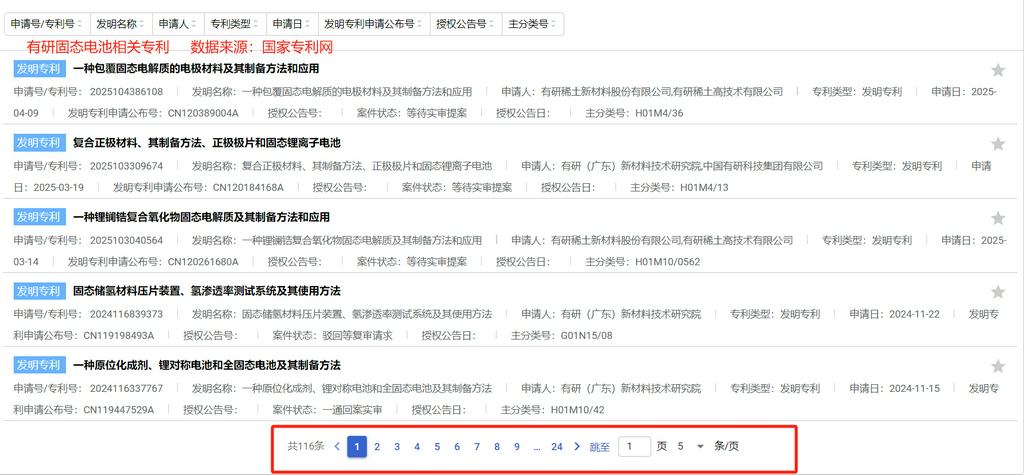Click classification G01N15/08
This screenshot has width=1024, height=475.
coord(586,336)
